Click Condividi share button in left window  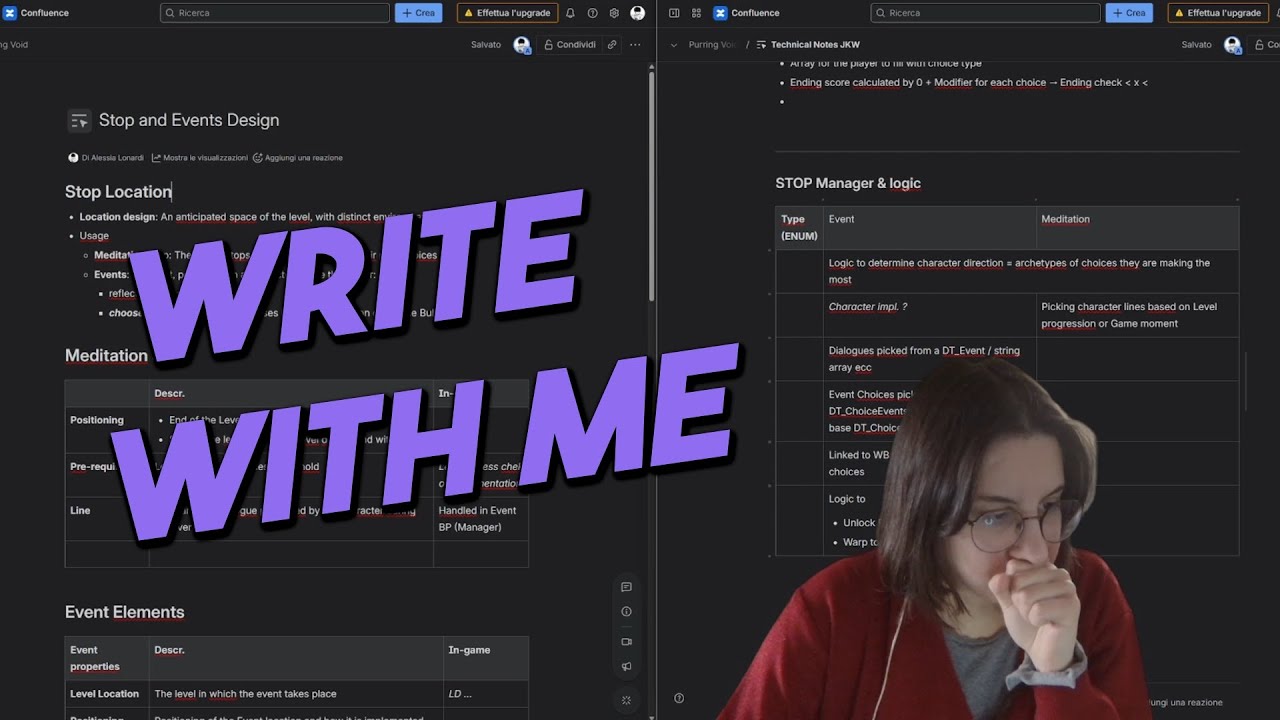[570, 45]
